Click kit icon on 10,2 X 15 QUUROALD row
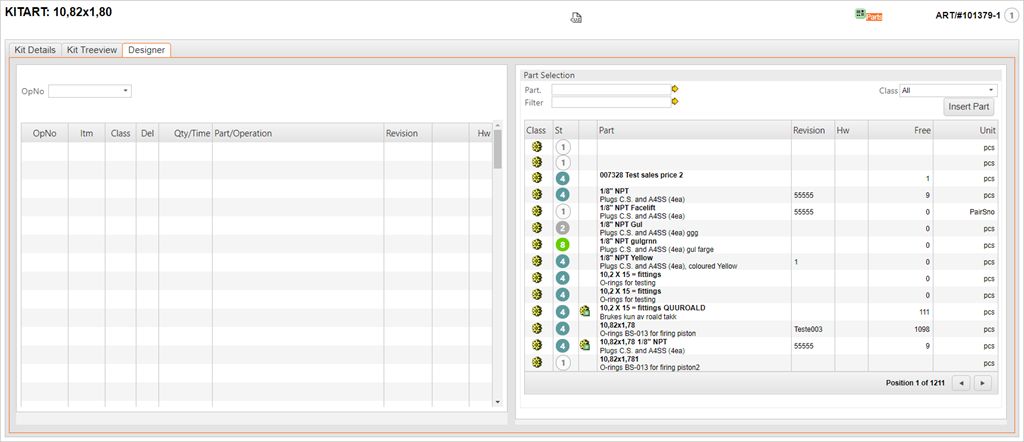 point(585,311)
